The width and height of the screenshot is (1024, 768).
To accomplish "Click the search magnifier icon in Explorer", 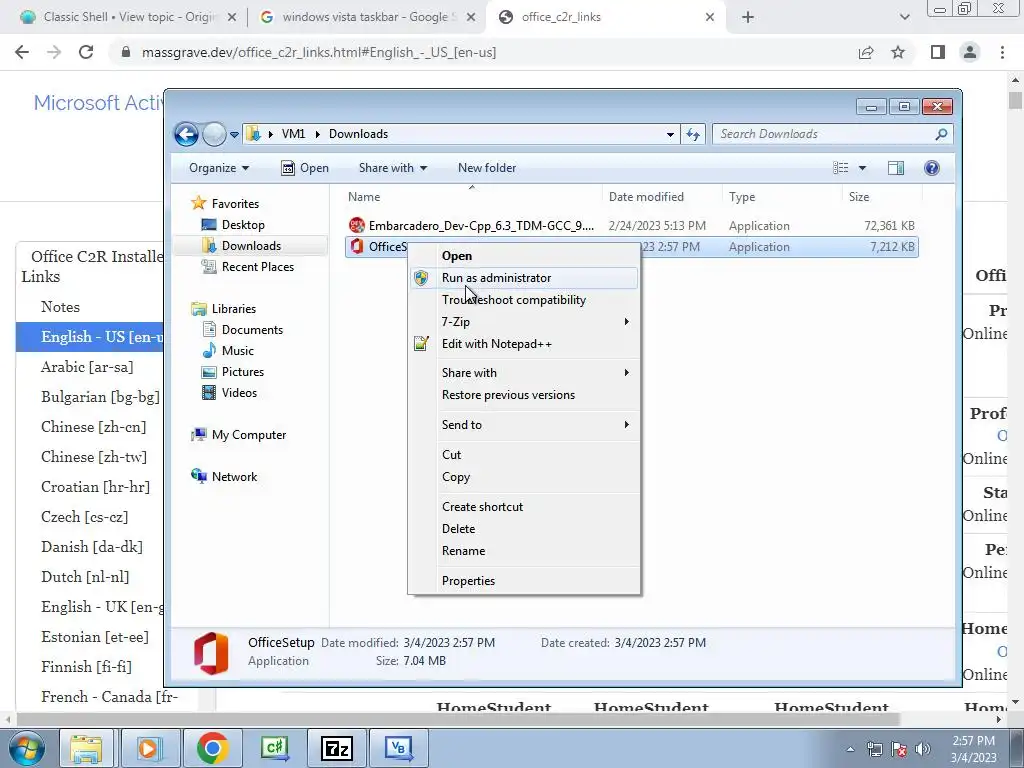I will (x=941, y=135).
